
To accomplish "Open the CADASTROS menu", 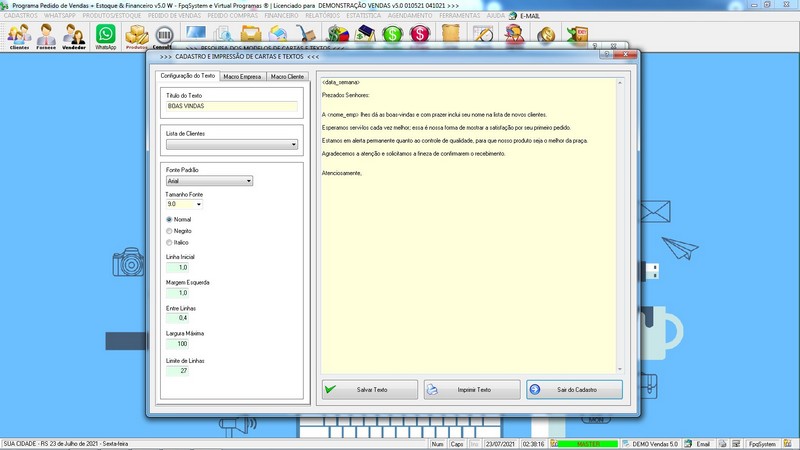I will tap(20, 16).
